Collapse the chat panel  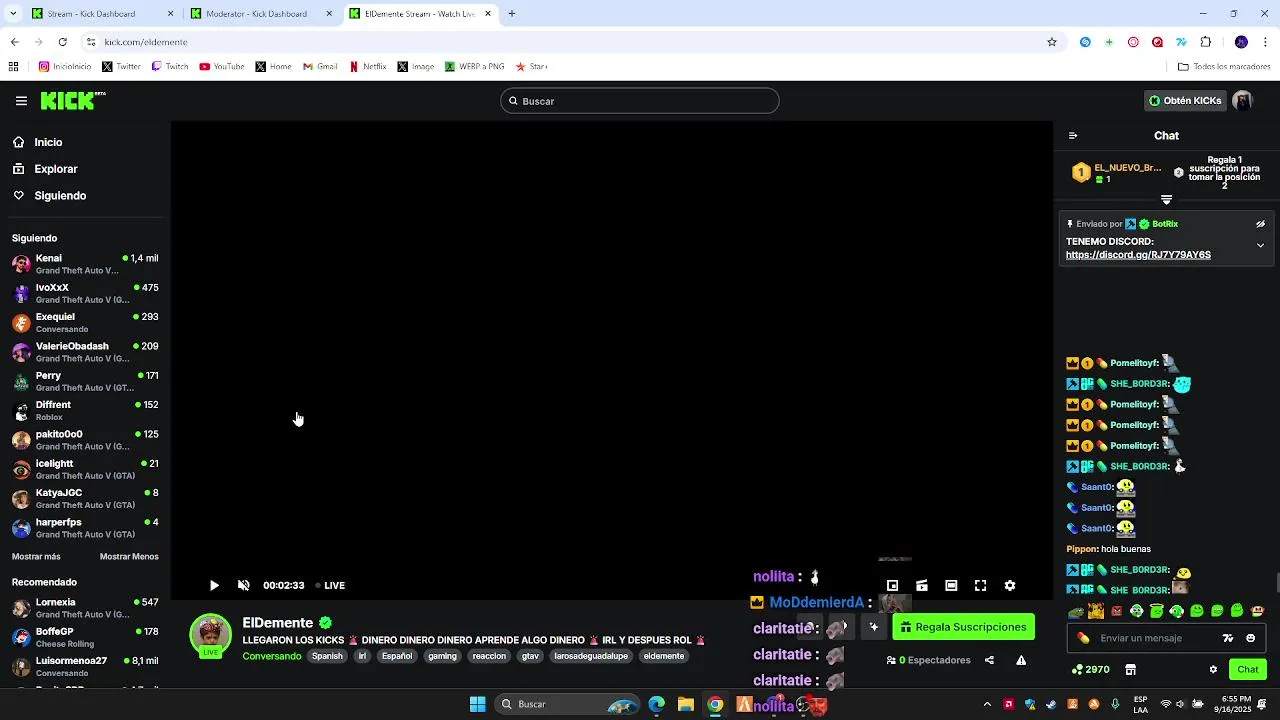pyautogui.click(x=1073, y=136)
